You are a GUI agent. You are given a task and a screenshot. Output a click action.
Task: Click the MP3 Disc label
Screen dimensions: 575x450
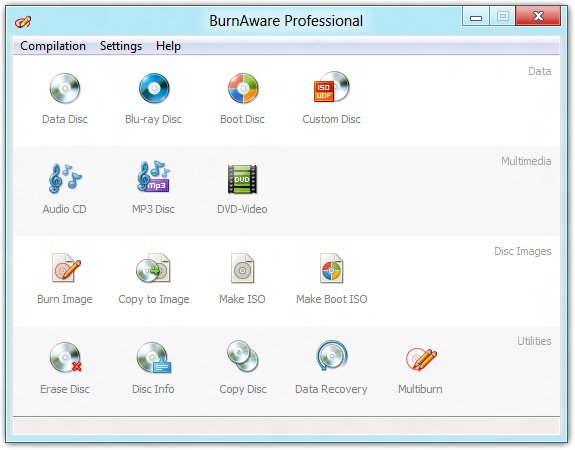point(153,209)
